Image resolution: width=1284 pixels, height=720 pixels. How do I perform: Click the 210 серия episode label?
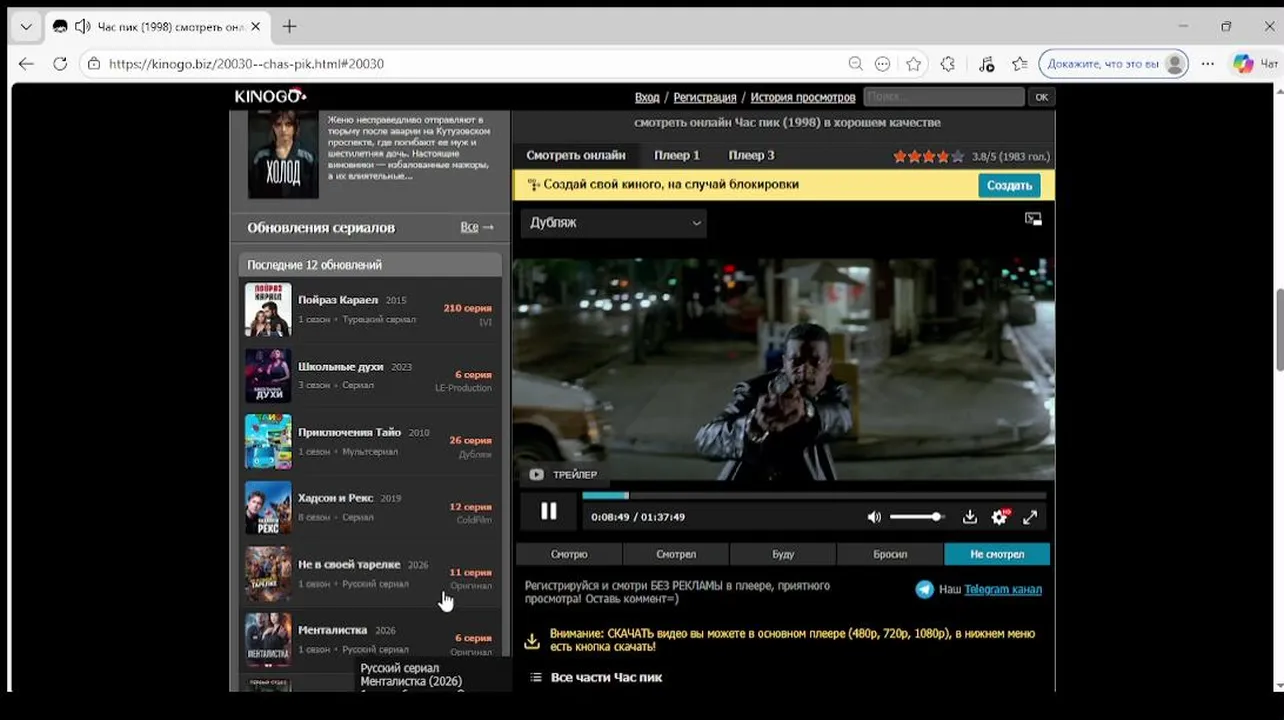pos(467,308)
